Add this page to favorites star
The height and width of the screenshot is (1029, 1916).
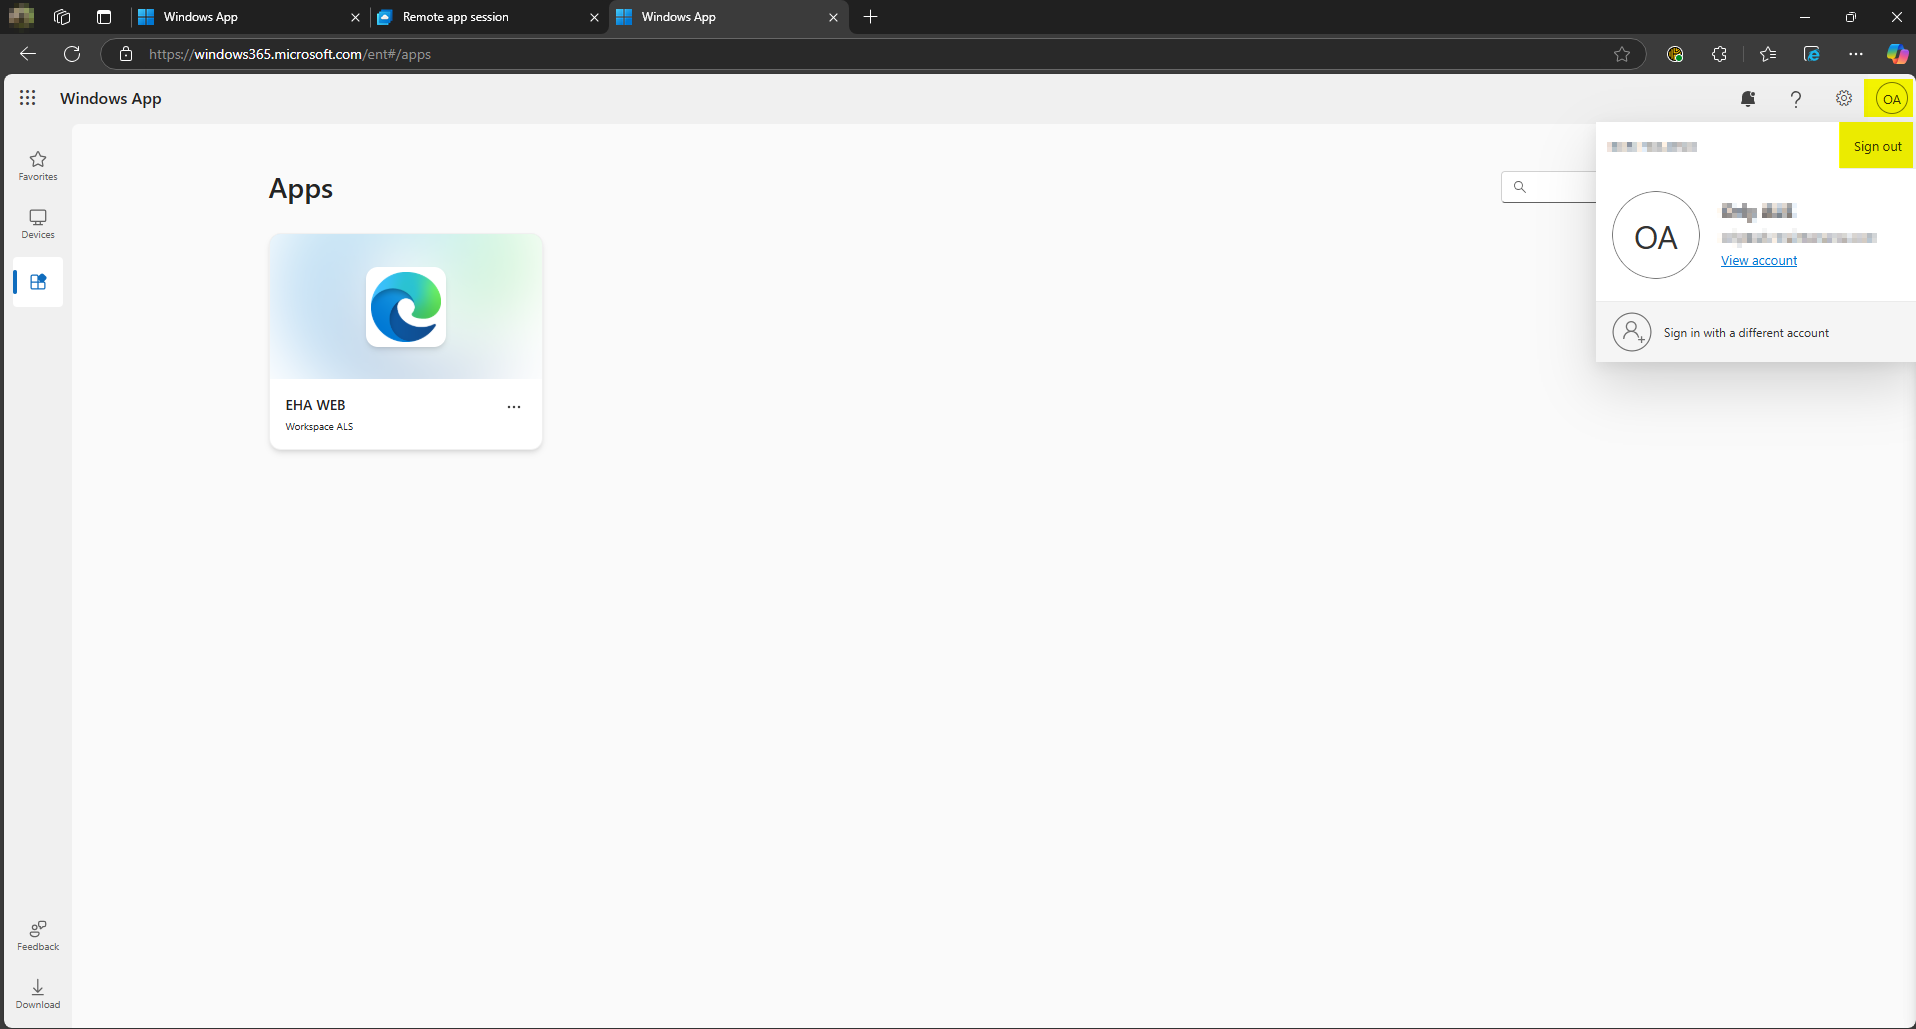pos(1622,54)
